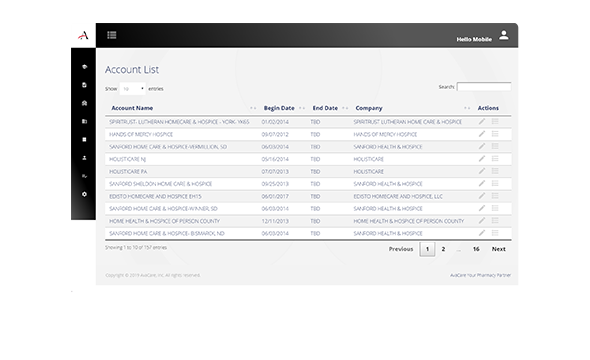Click AvaCare Your Pharmacy Partner footer link
The height and width of the screenshot is (360, 590).
pos(481,275)
